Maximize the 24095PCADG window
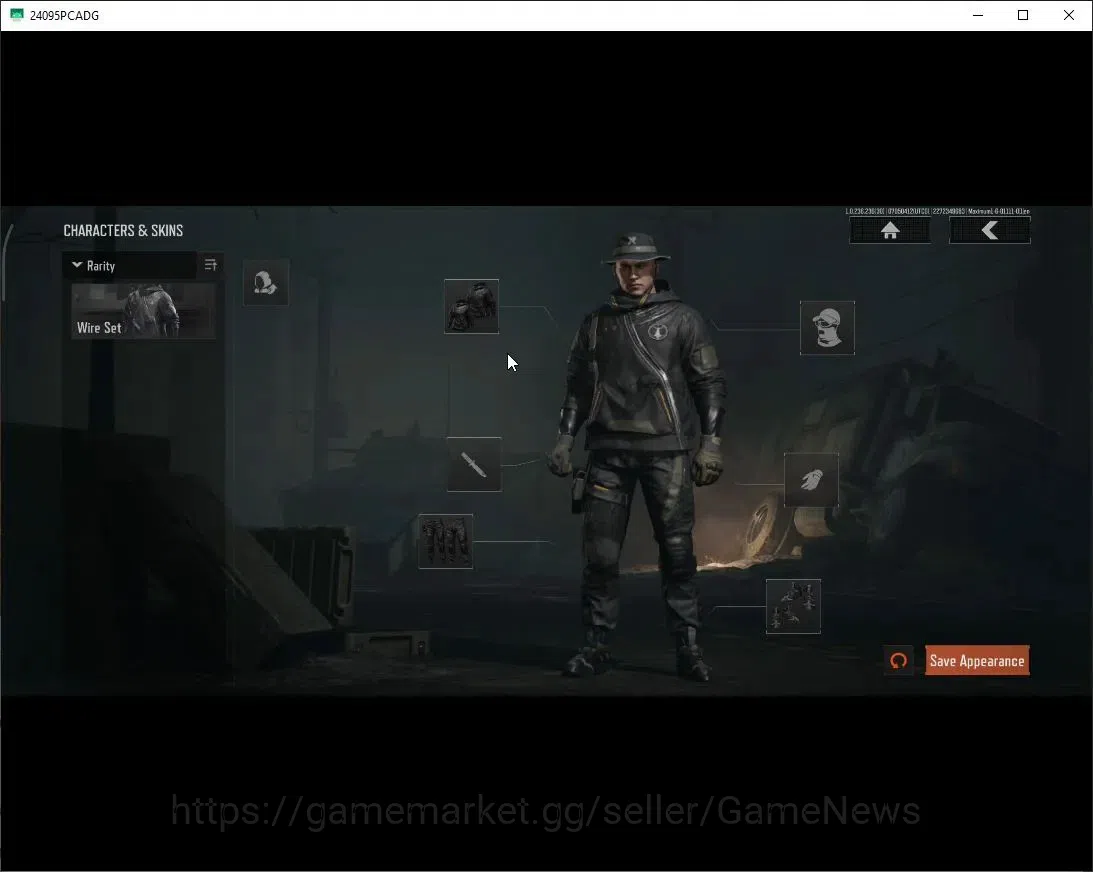Screen dimensions: 1093x872 [1023, 15]
